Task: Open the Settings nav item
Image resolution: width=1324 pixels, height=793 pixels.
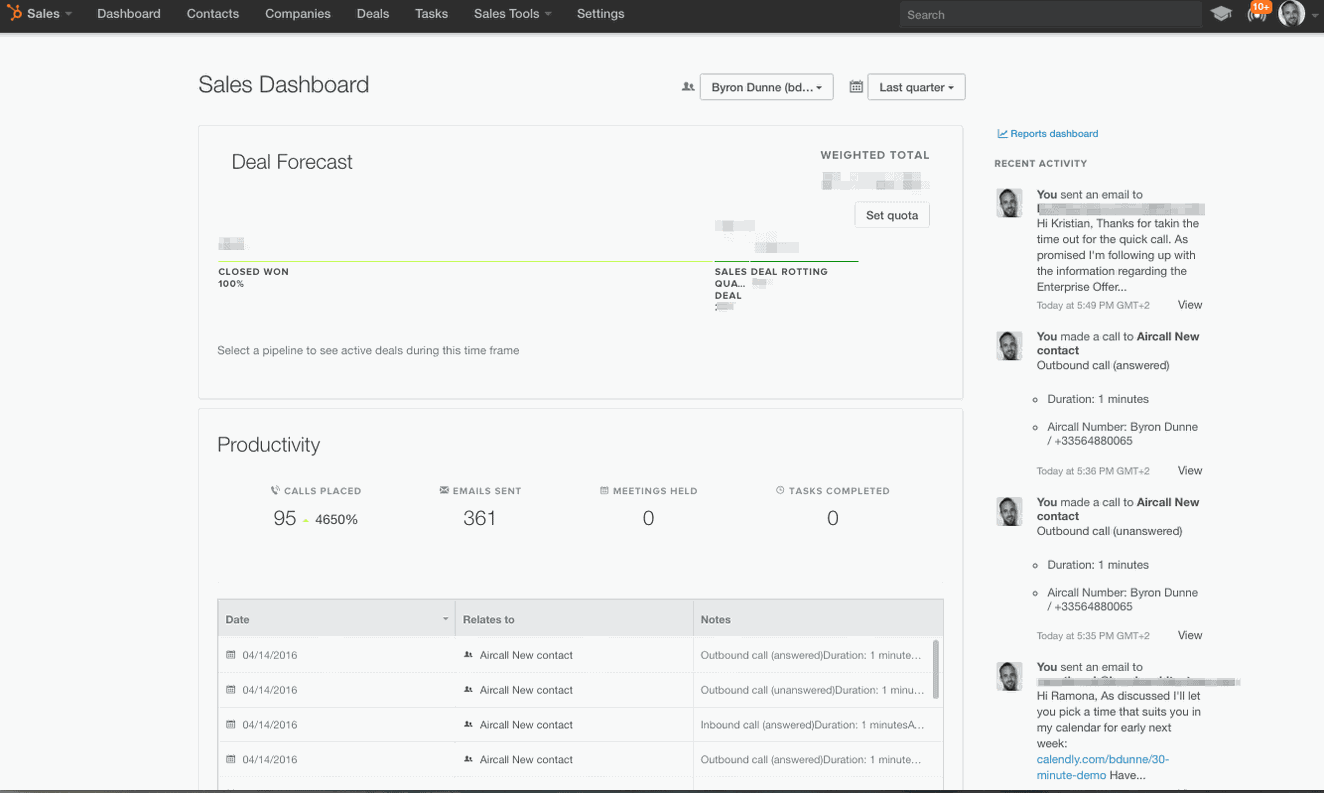Action: point(601,14)
